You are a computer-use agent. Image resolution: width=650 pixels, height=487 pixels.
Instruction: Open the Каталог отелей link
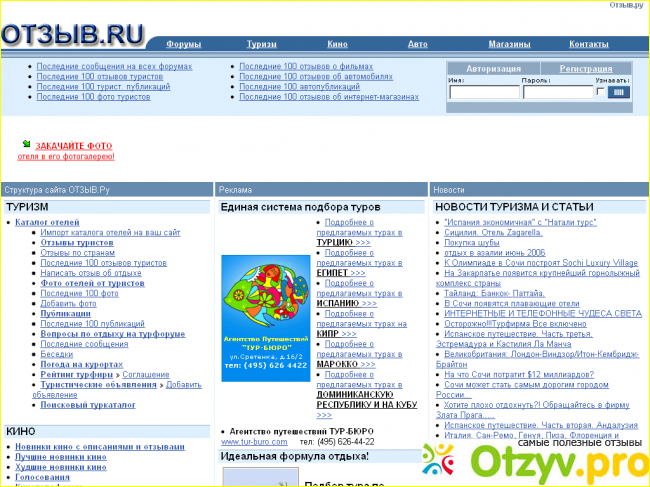(x=47, y=222)
